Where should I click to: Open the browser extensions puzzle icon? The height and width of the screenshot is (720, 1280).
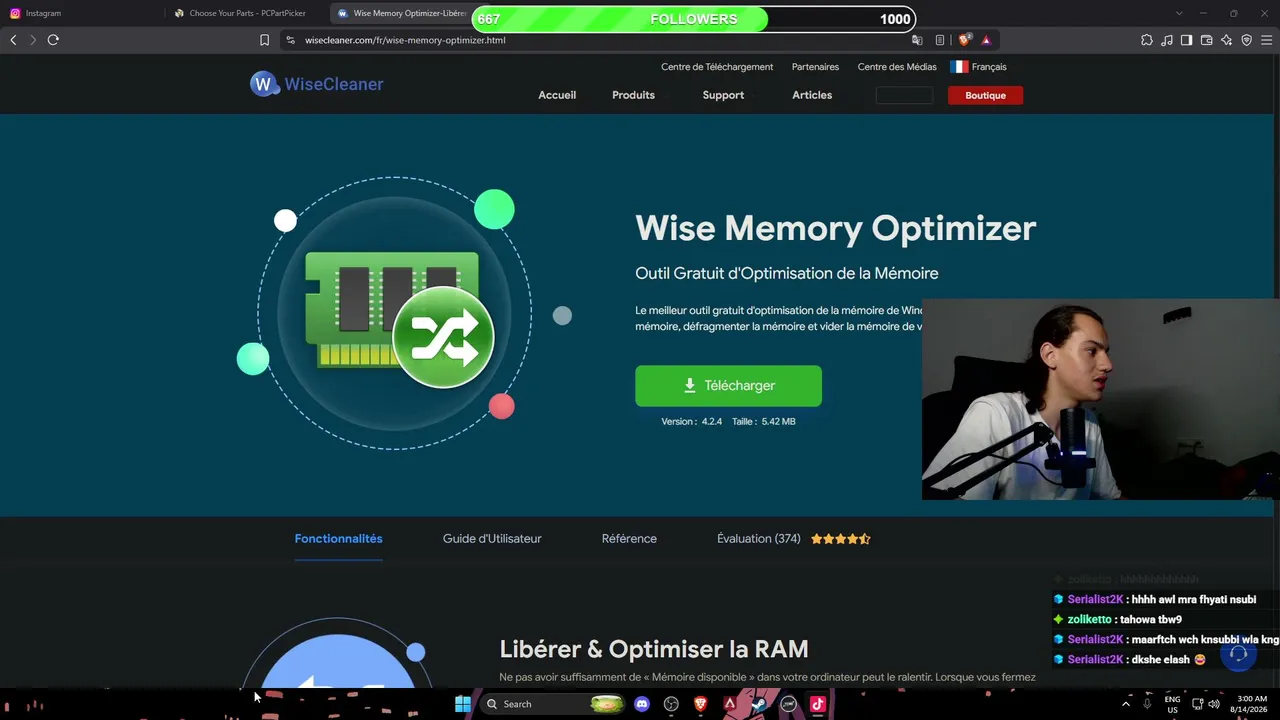1147,40
